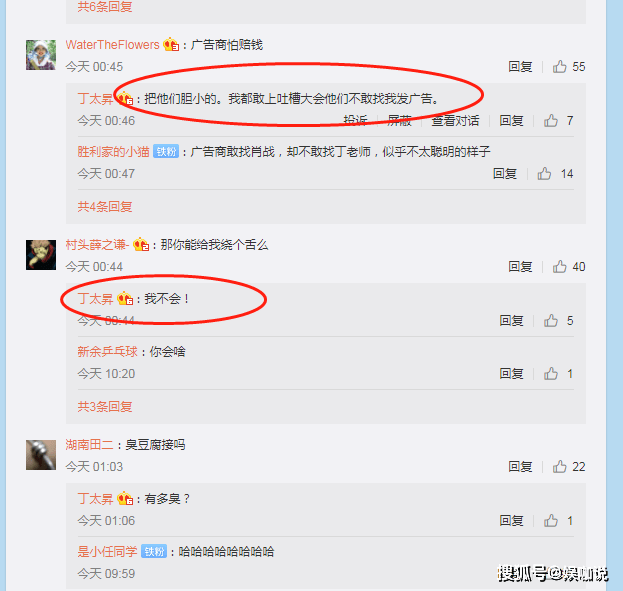Open 湖南田二 avatar image

click(x=41, y=455)
